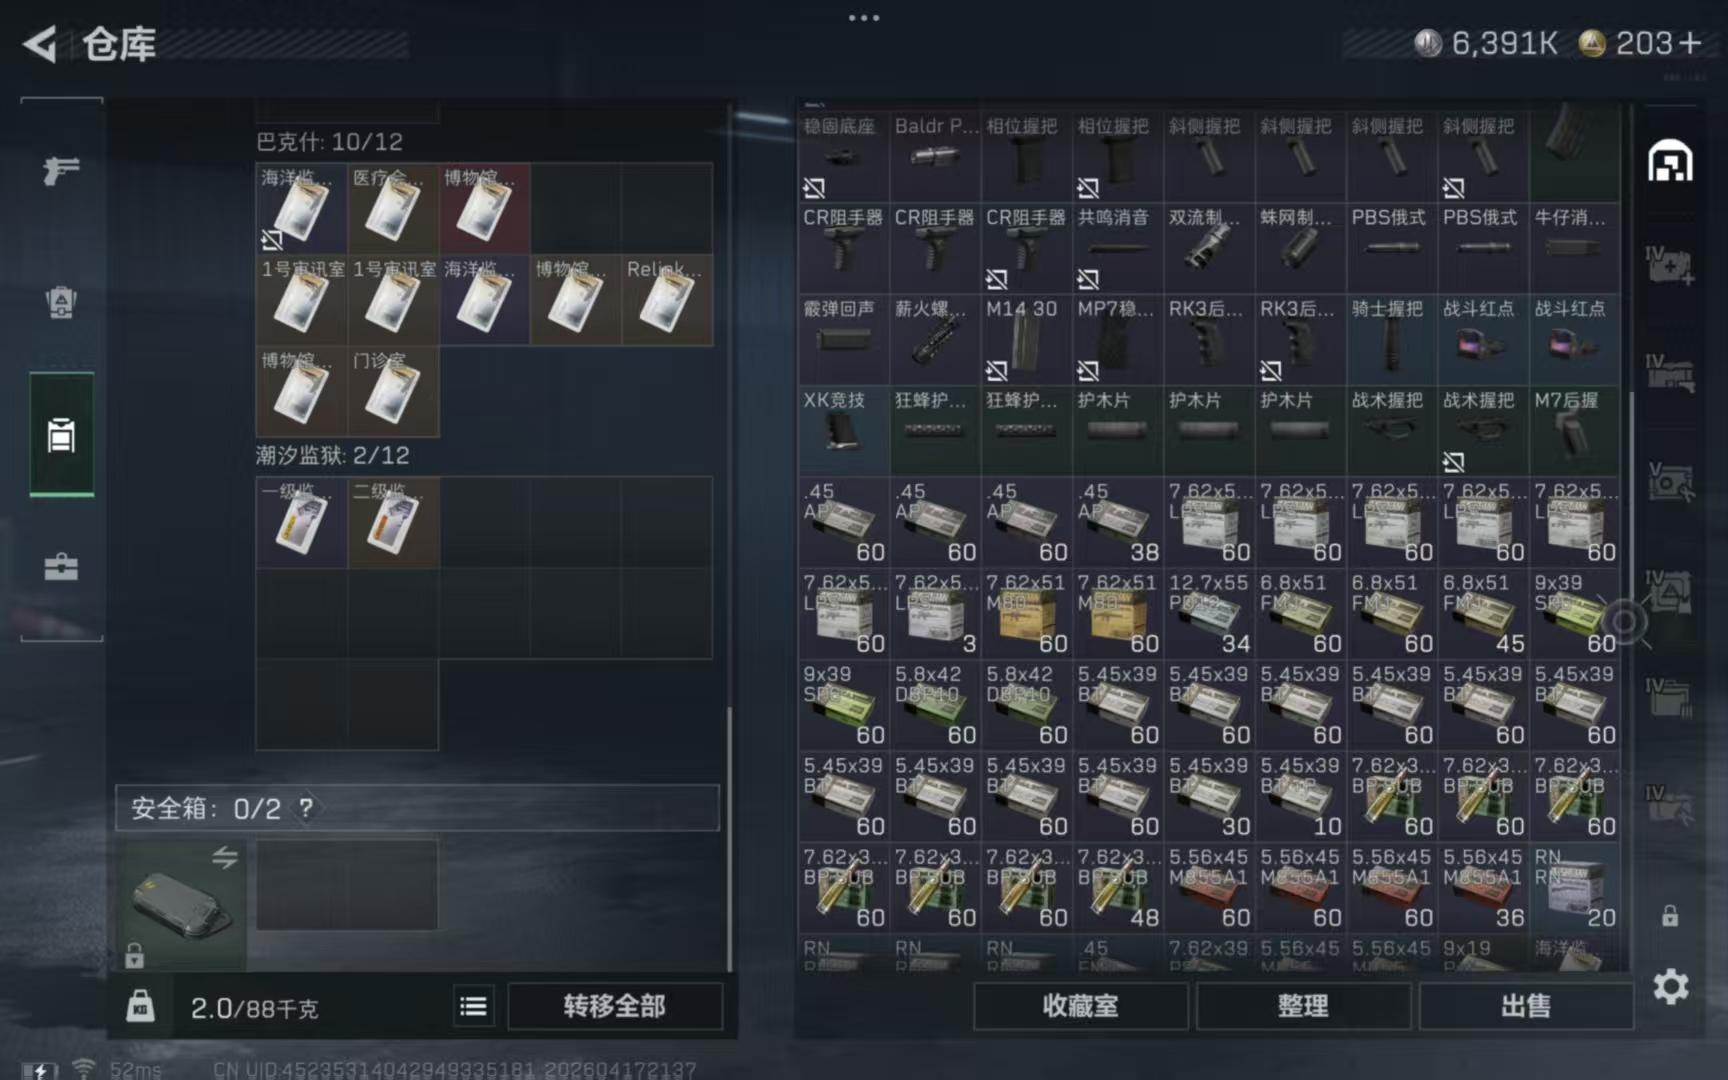Open the level IV weapon case
This screenshot has height=1080, width=1728.
pos(1670,374)
